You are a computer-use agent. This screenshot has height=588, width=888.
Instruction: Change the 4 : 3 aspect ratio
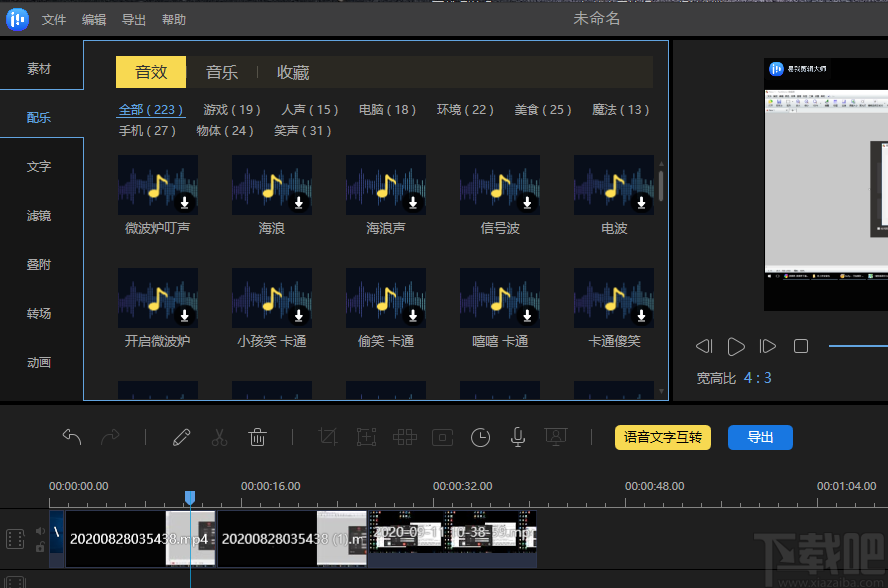point(757,378)
